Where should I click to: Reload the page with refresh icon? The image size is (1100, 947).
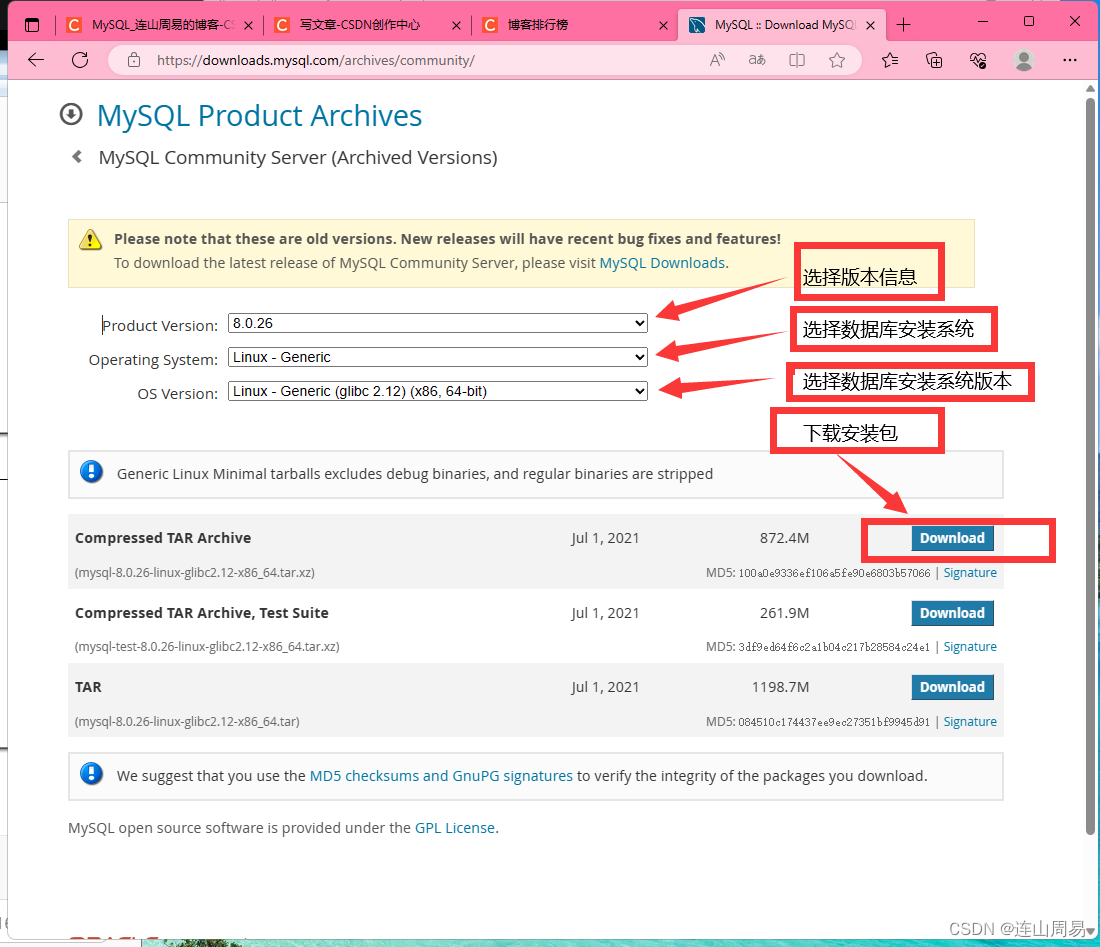coord(80,60)
